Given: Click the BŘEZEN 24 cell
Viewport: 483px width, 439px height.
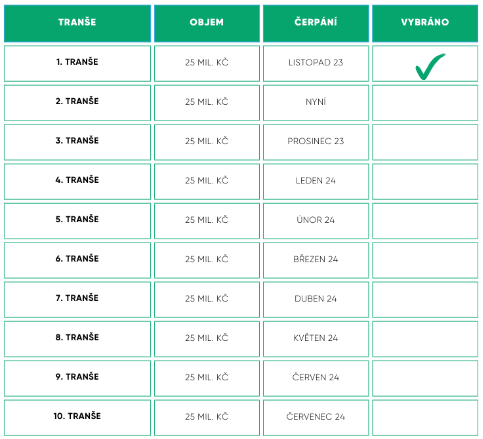Looking at the screenshot, I should pos(316,260).
